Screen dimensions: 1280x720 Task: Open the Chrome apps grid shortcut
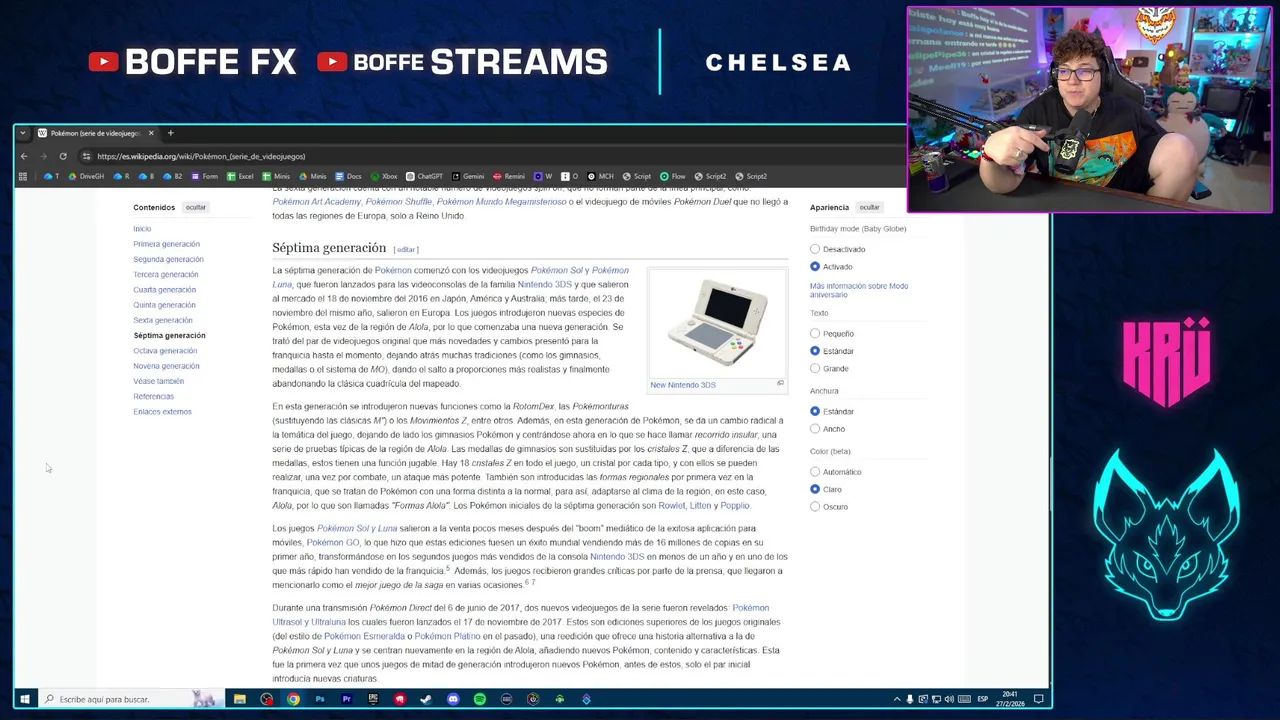click(22, 176)
